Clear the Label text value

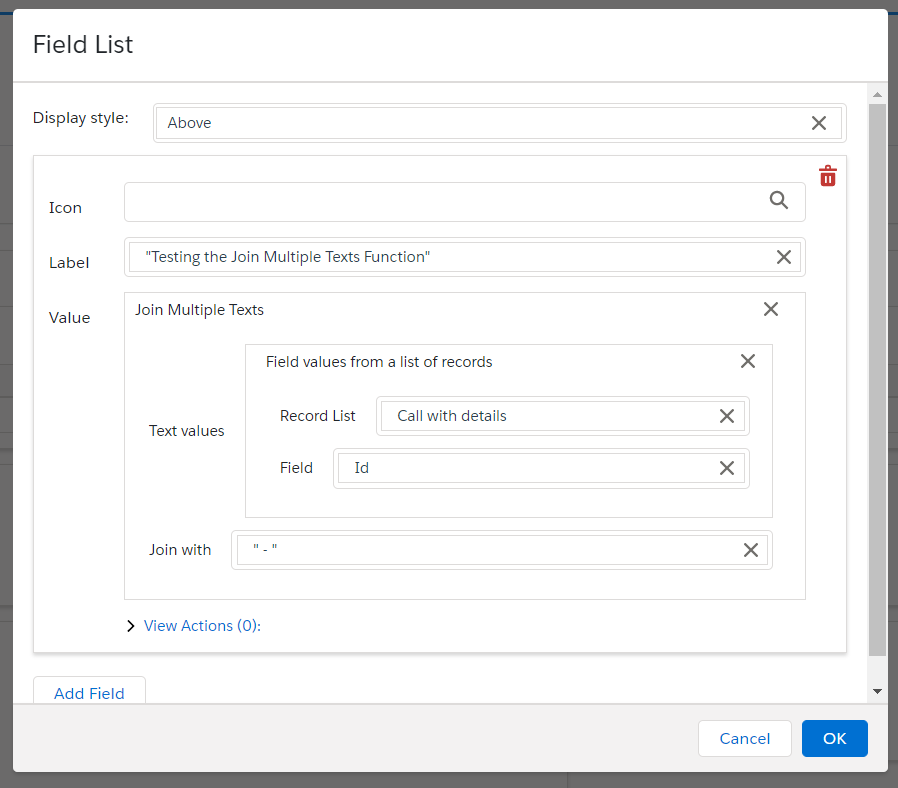[784, 257]
